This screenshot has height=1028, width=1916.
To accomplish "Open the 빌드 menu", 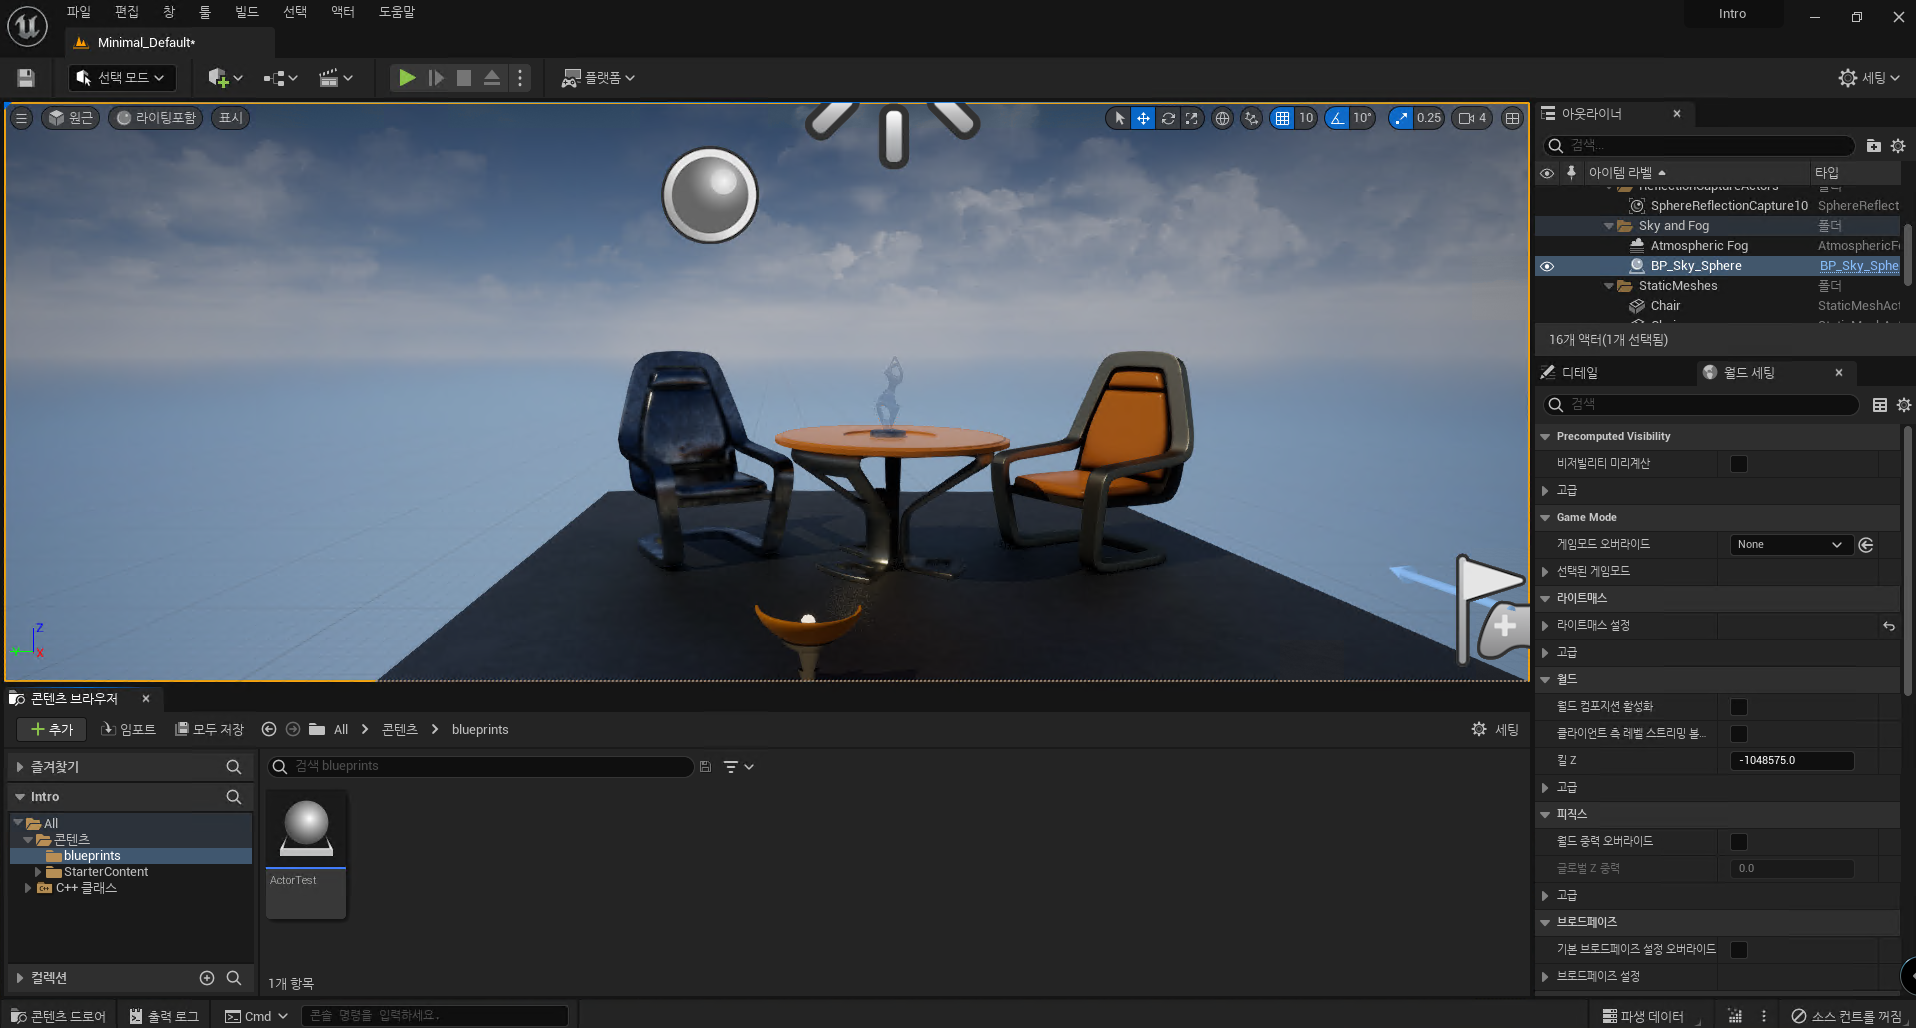I will click(247, 12).
